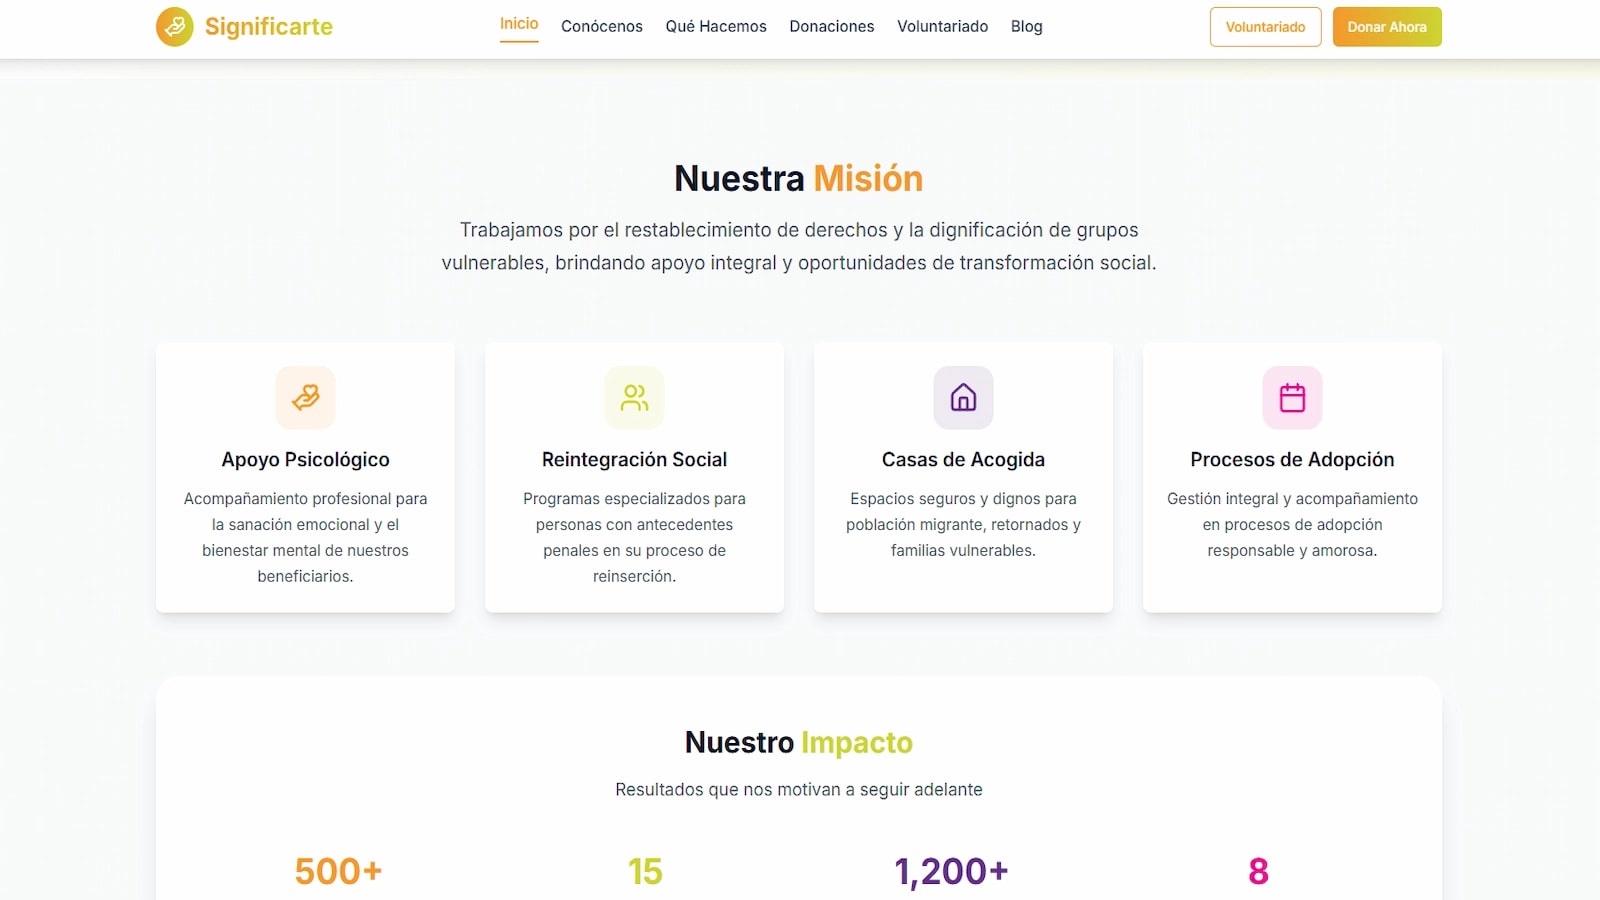Click the Procesos de Adopción calendar icon
The image size is (1600, 900).
point(1292,397)
